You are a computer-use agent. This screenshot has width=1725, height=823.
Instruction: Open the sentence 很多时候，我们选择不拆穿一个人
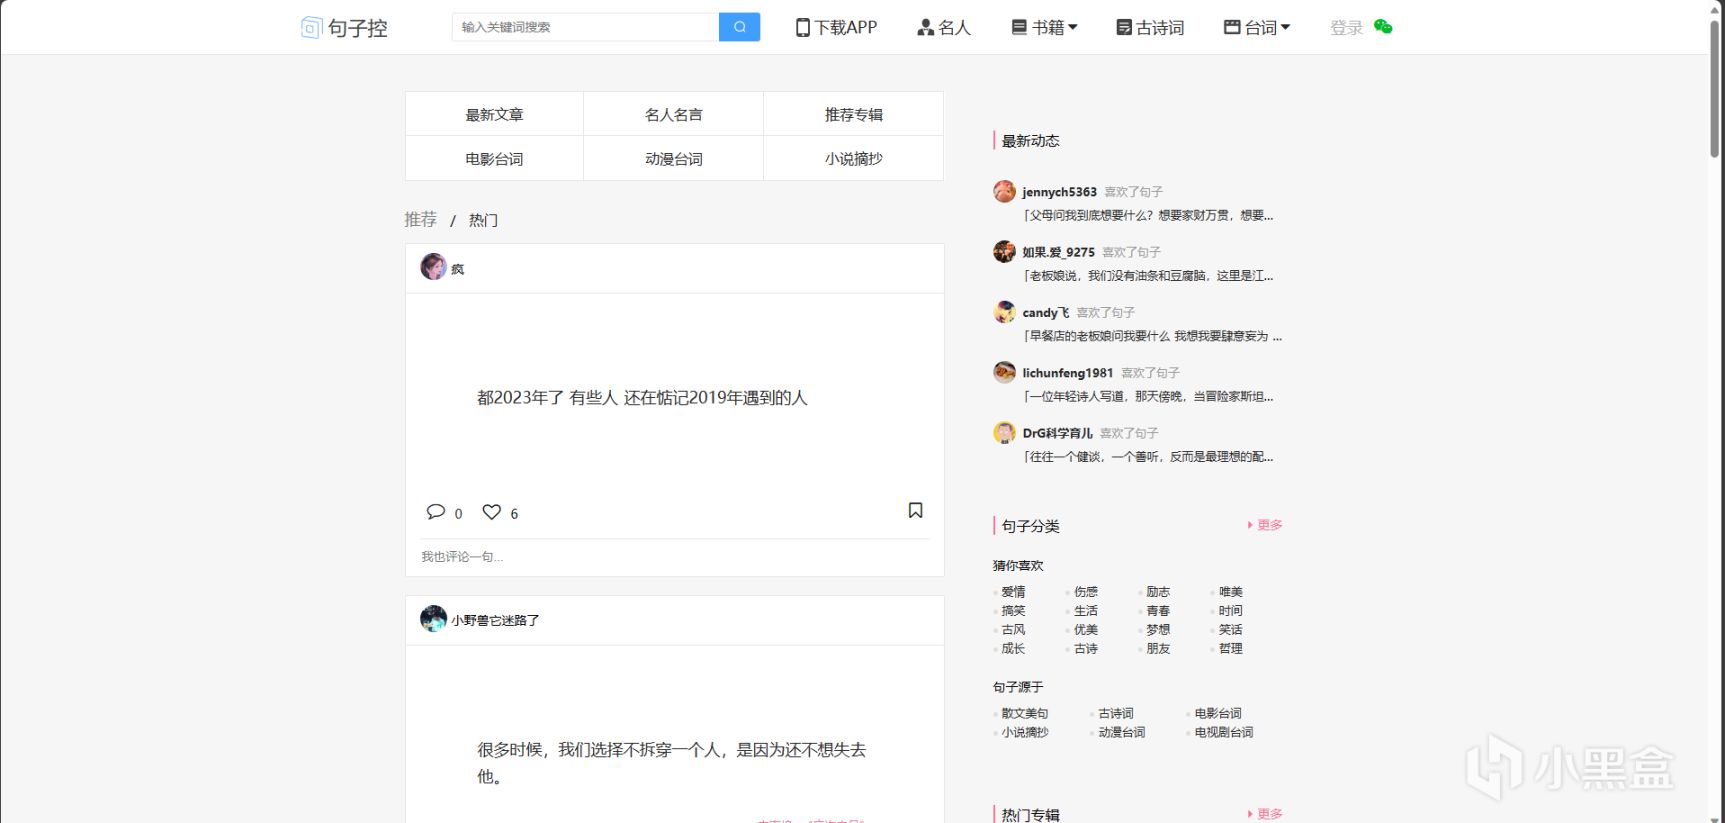click(672, 763)
